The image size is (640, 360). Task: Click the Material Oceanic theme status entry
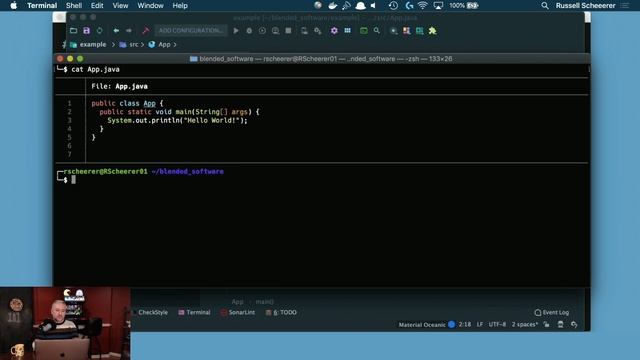pos(422,325)
